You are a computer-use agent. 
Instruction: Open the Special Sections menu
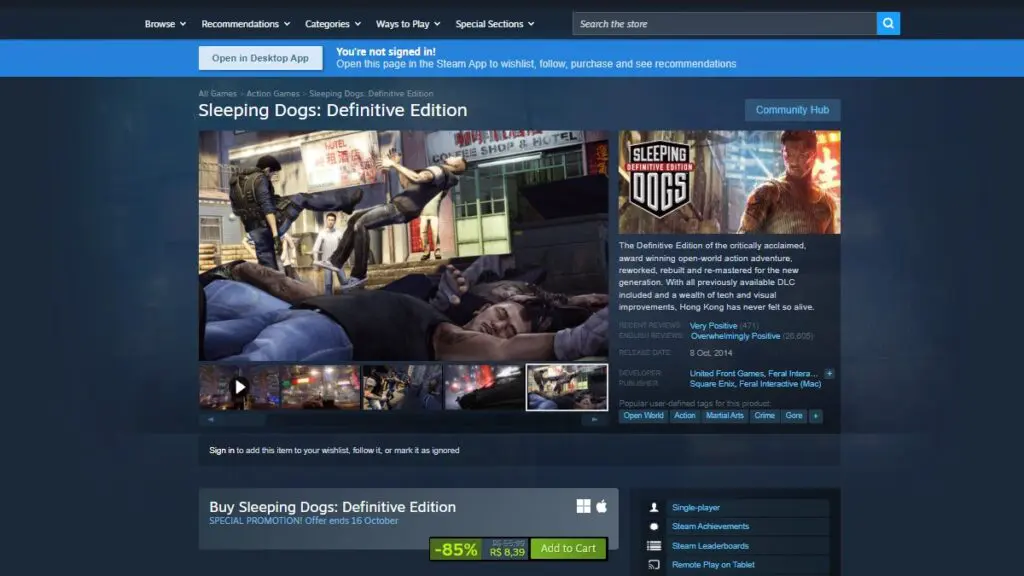(494, 24)
